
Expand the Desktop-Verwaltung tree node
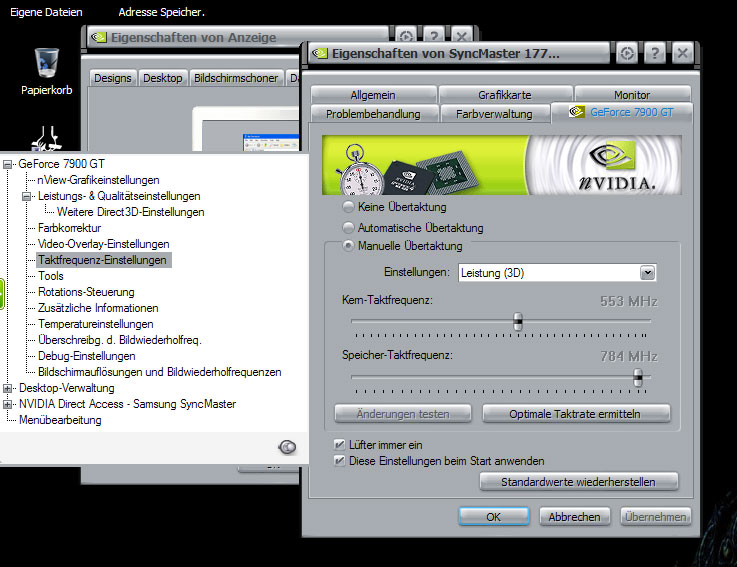7,388
